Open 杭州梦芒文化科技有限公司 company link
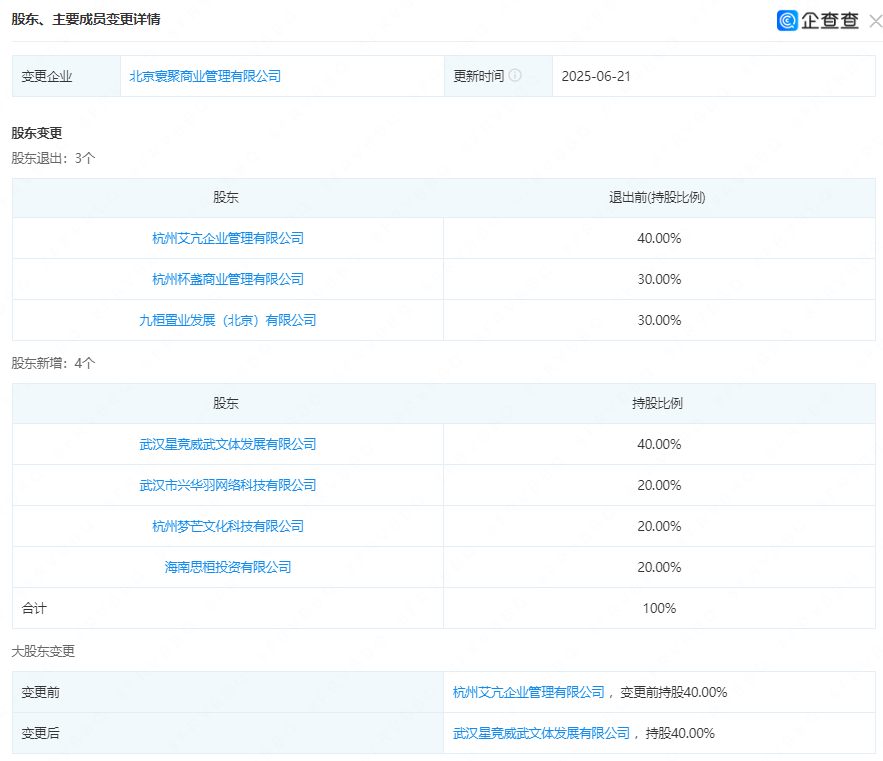 226,526
